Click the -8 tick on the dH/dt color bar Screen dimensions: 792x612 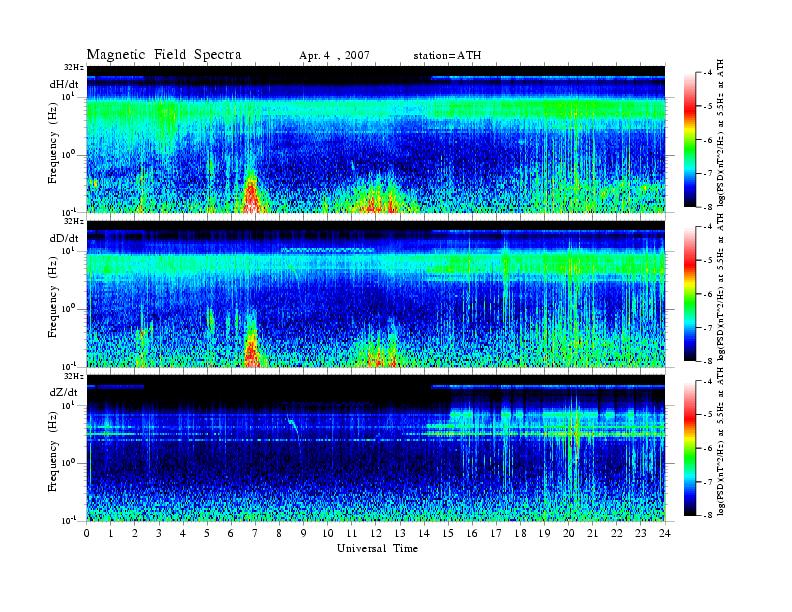coord(708,207)
